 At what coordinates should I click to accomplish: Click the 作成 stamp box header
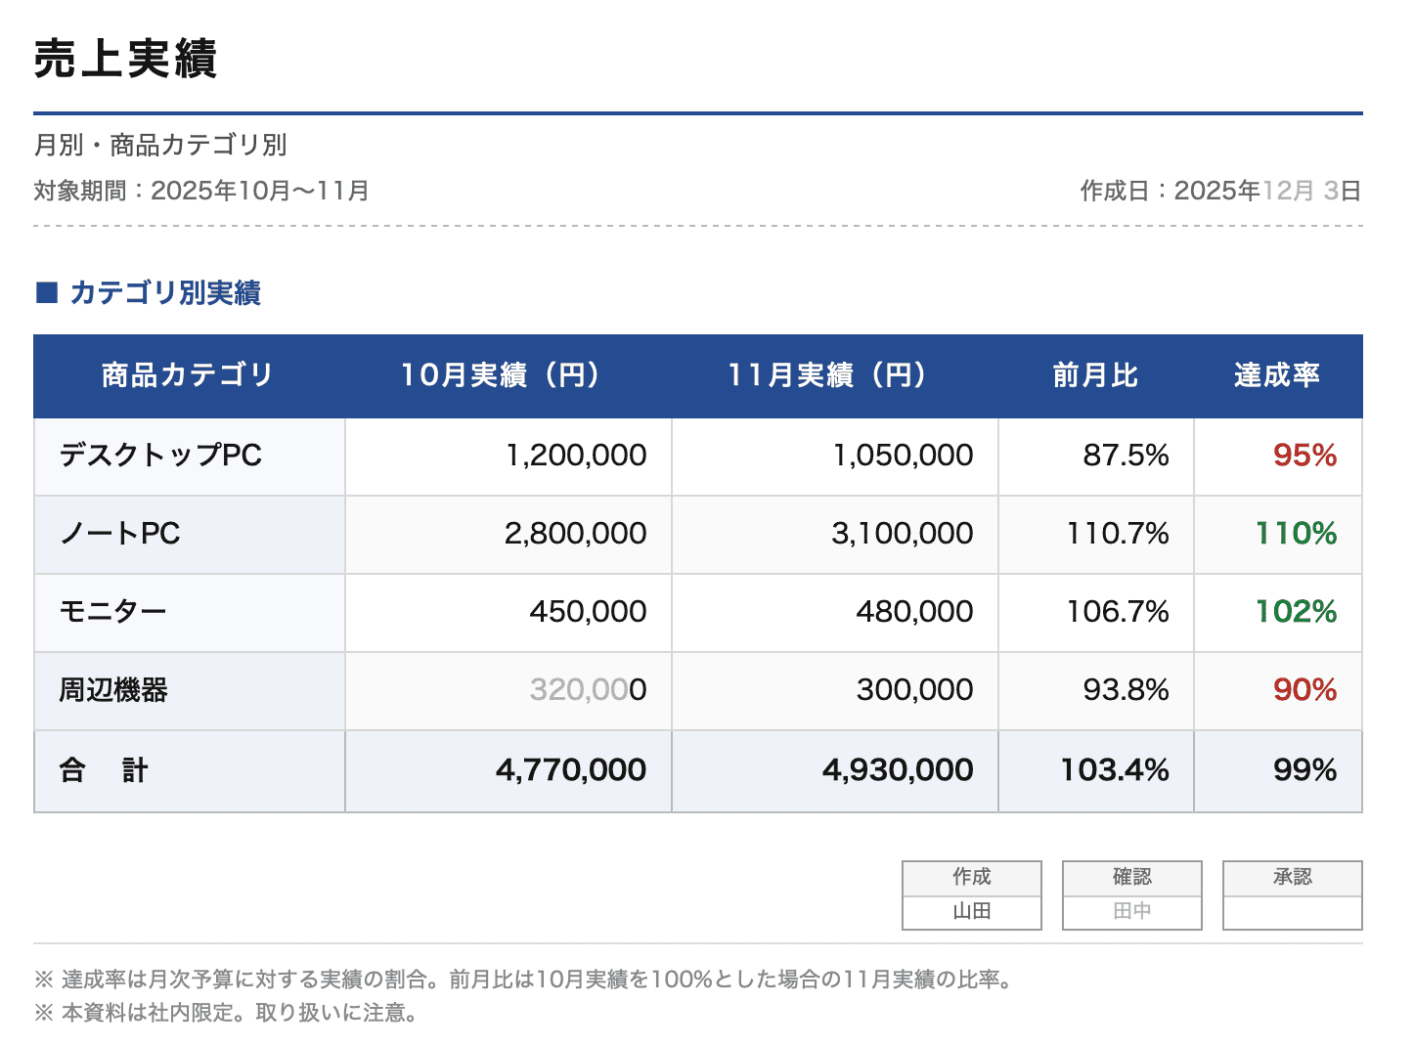click(x=972, y=877)
